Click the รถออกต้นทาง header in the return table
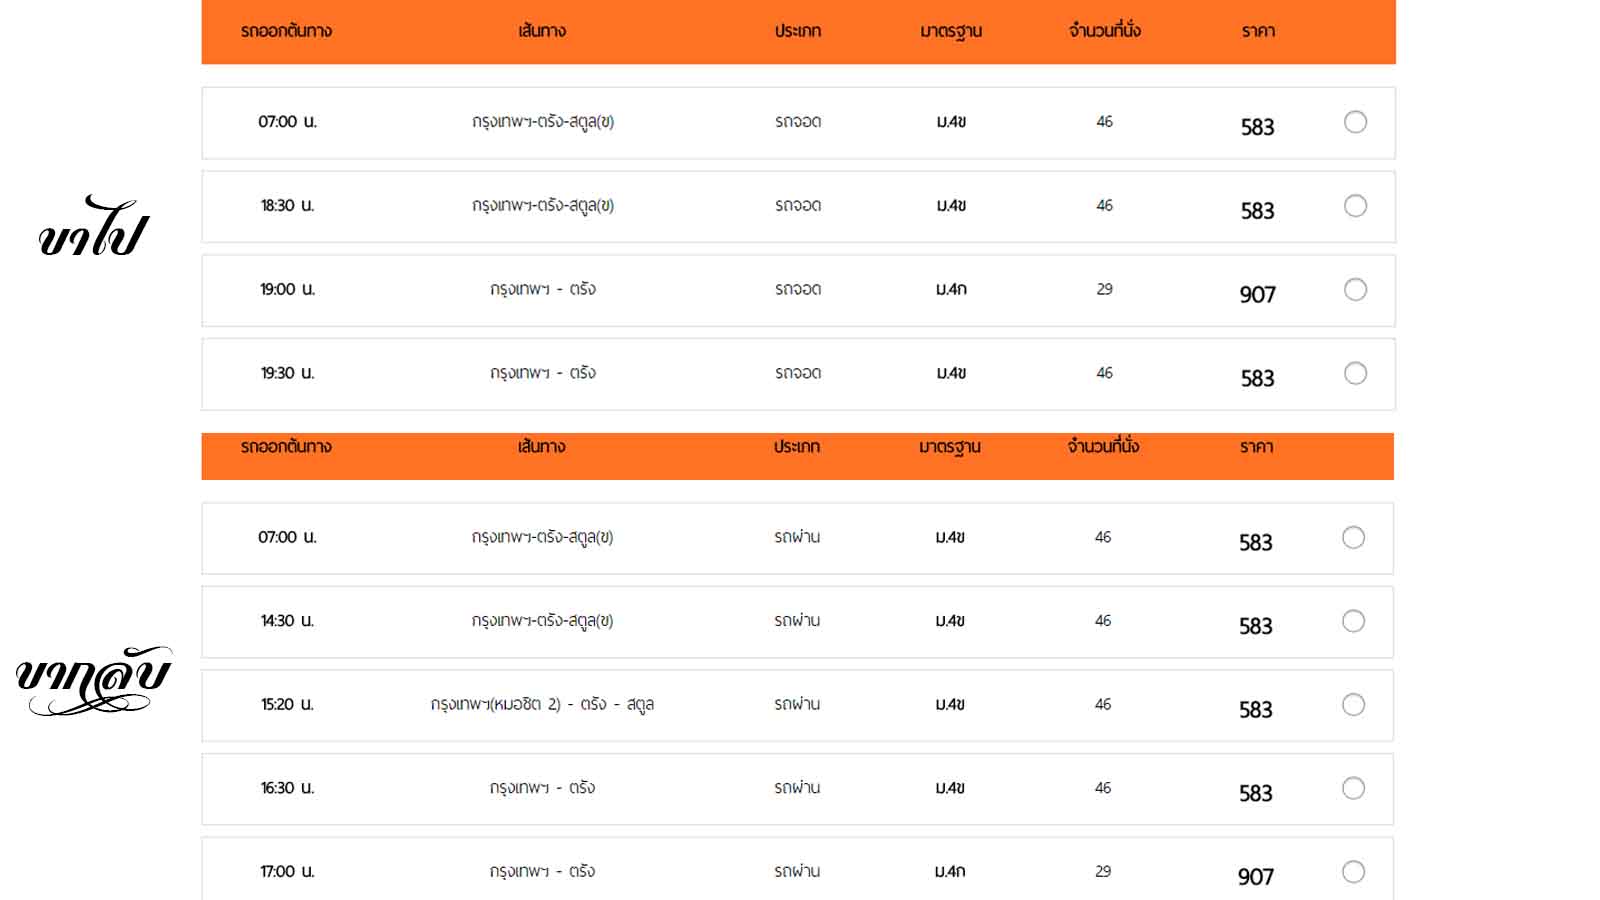The image size is (1600, 900). [286, 447]
